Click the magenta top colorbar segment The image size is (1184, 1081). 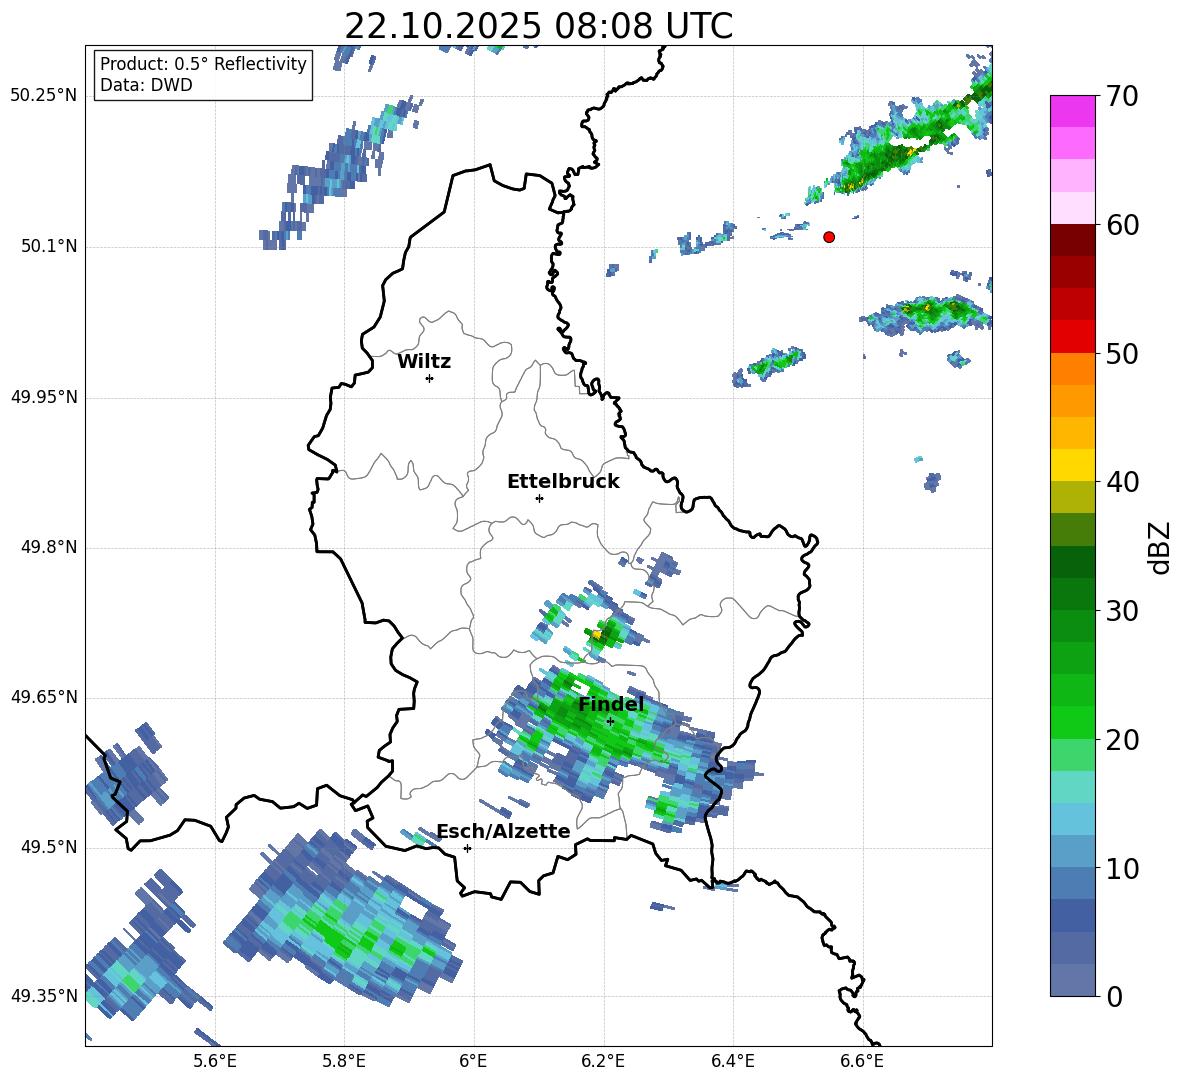(x=1073, y=111)
